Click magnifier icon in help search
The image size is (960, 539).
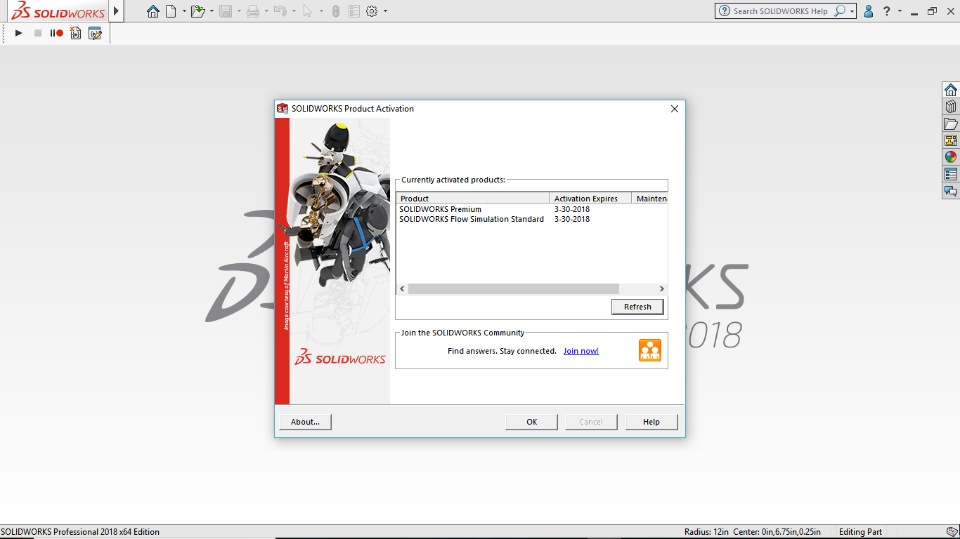point(840,11)
